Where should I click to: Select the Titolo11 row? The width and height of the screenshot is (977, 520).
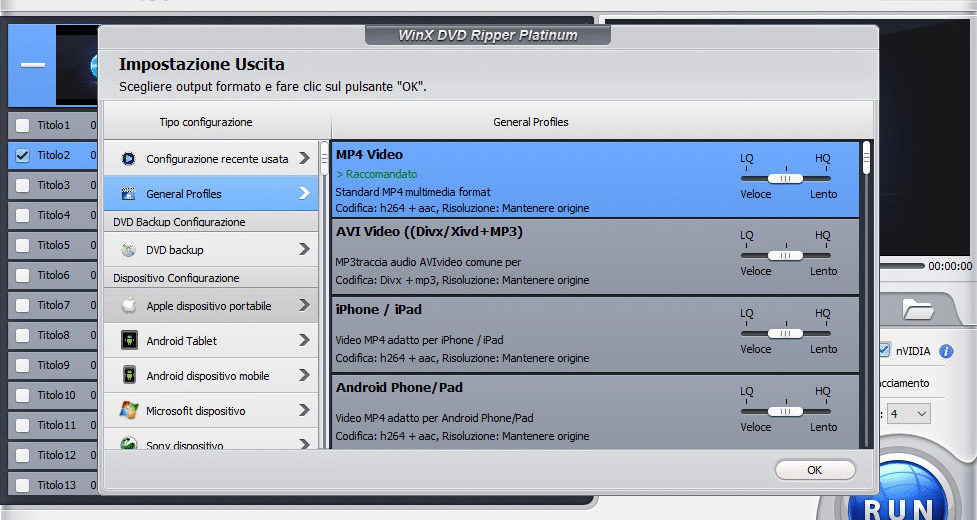pos(52,425)
